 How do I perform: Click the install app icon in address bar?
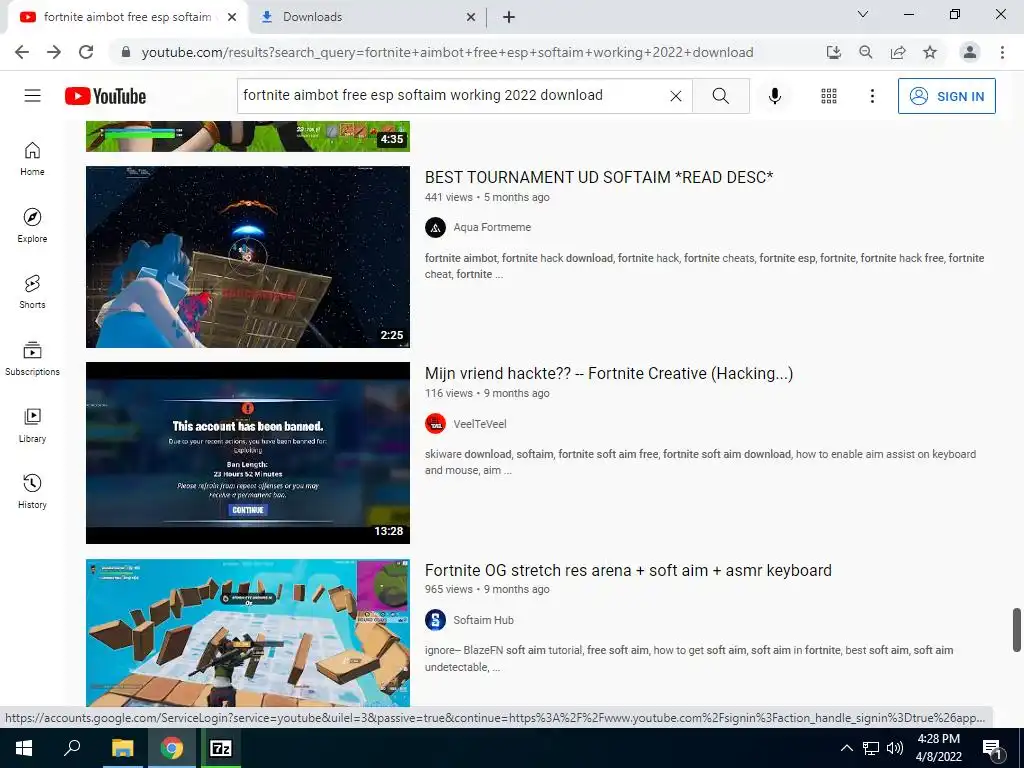[x=833, y=52]
